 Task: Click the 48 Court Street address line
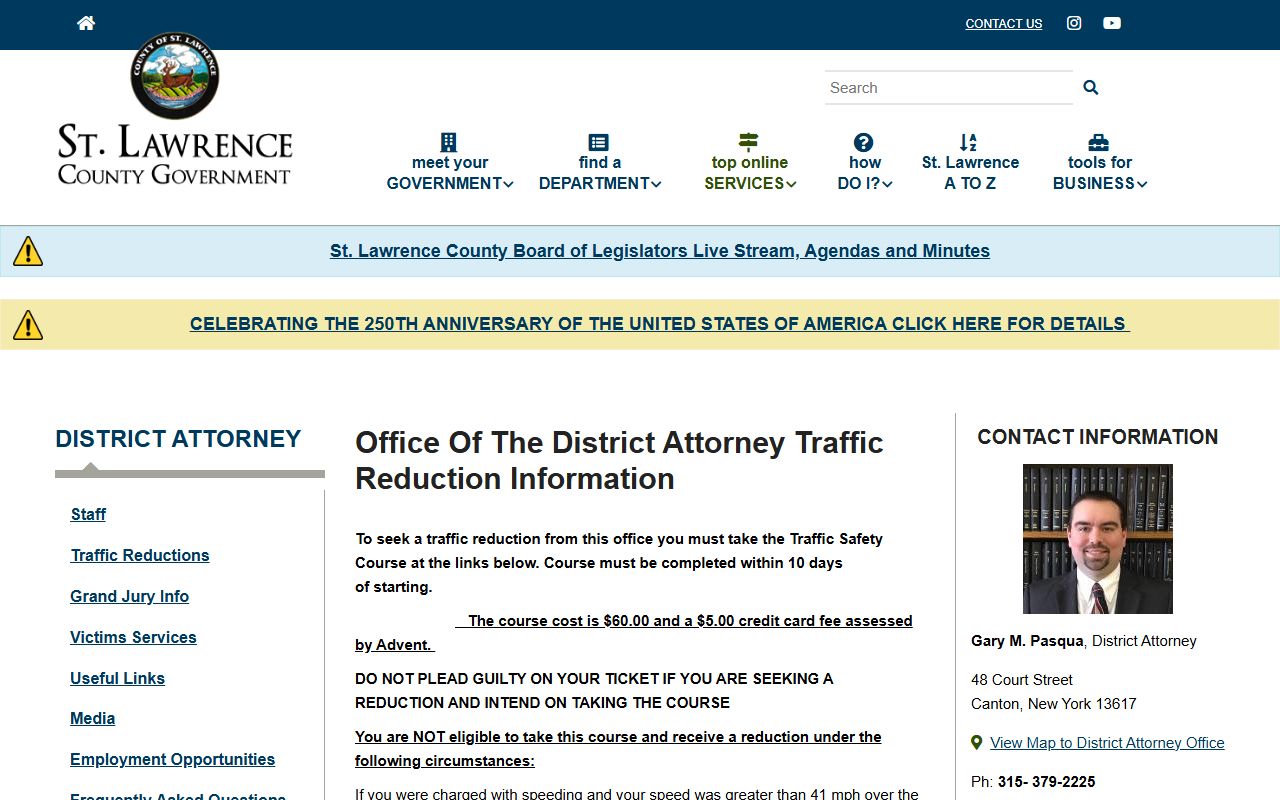(1022, 680)
